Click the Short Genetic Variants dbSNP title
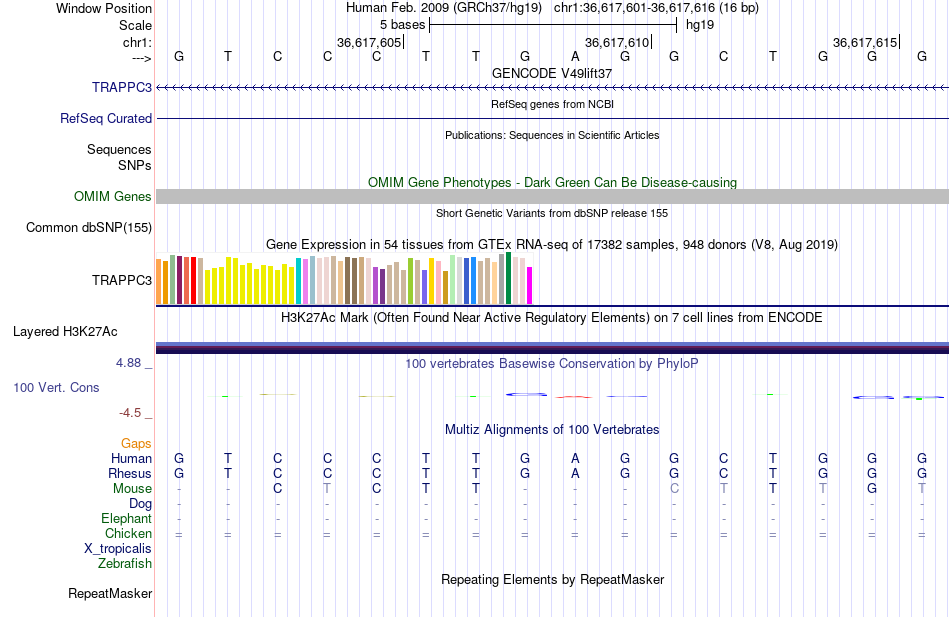 pos(552,213)
